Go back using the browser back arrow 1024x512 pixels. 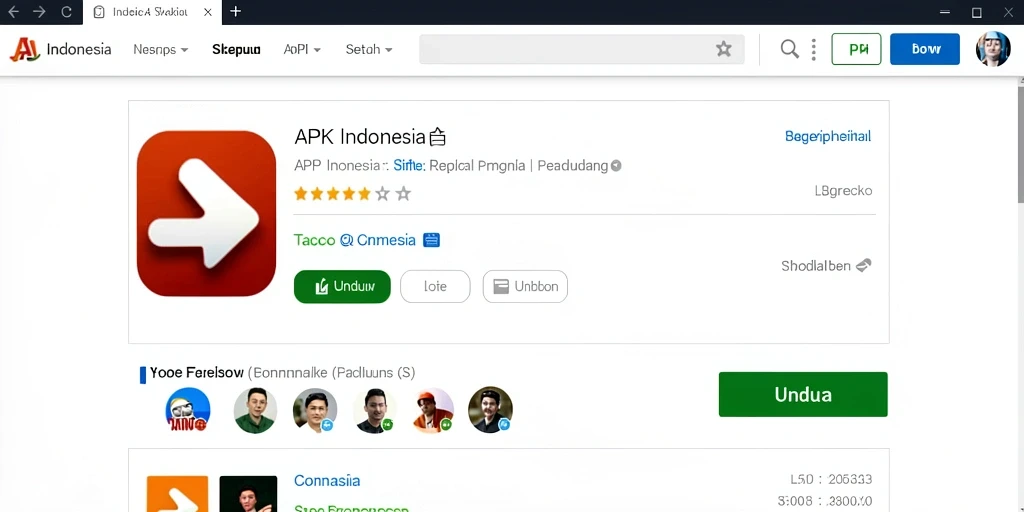point(13,12)
